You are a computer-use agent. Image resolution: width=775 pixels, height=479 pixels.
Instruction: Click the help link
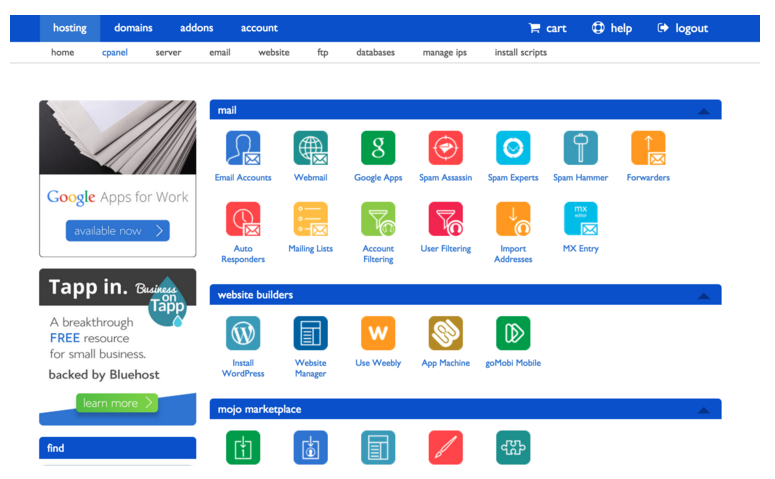[x=612, y=28]
